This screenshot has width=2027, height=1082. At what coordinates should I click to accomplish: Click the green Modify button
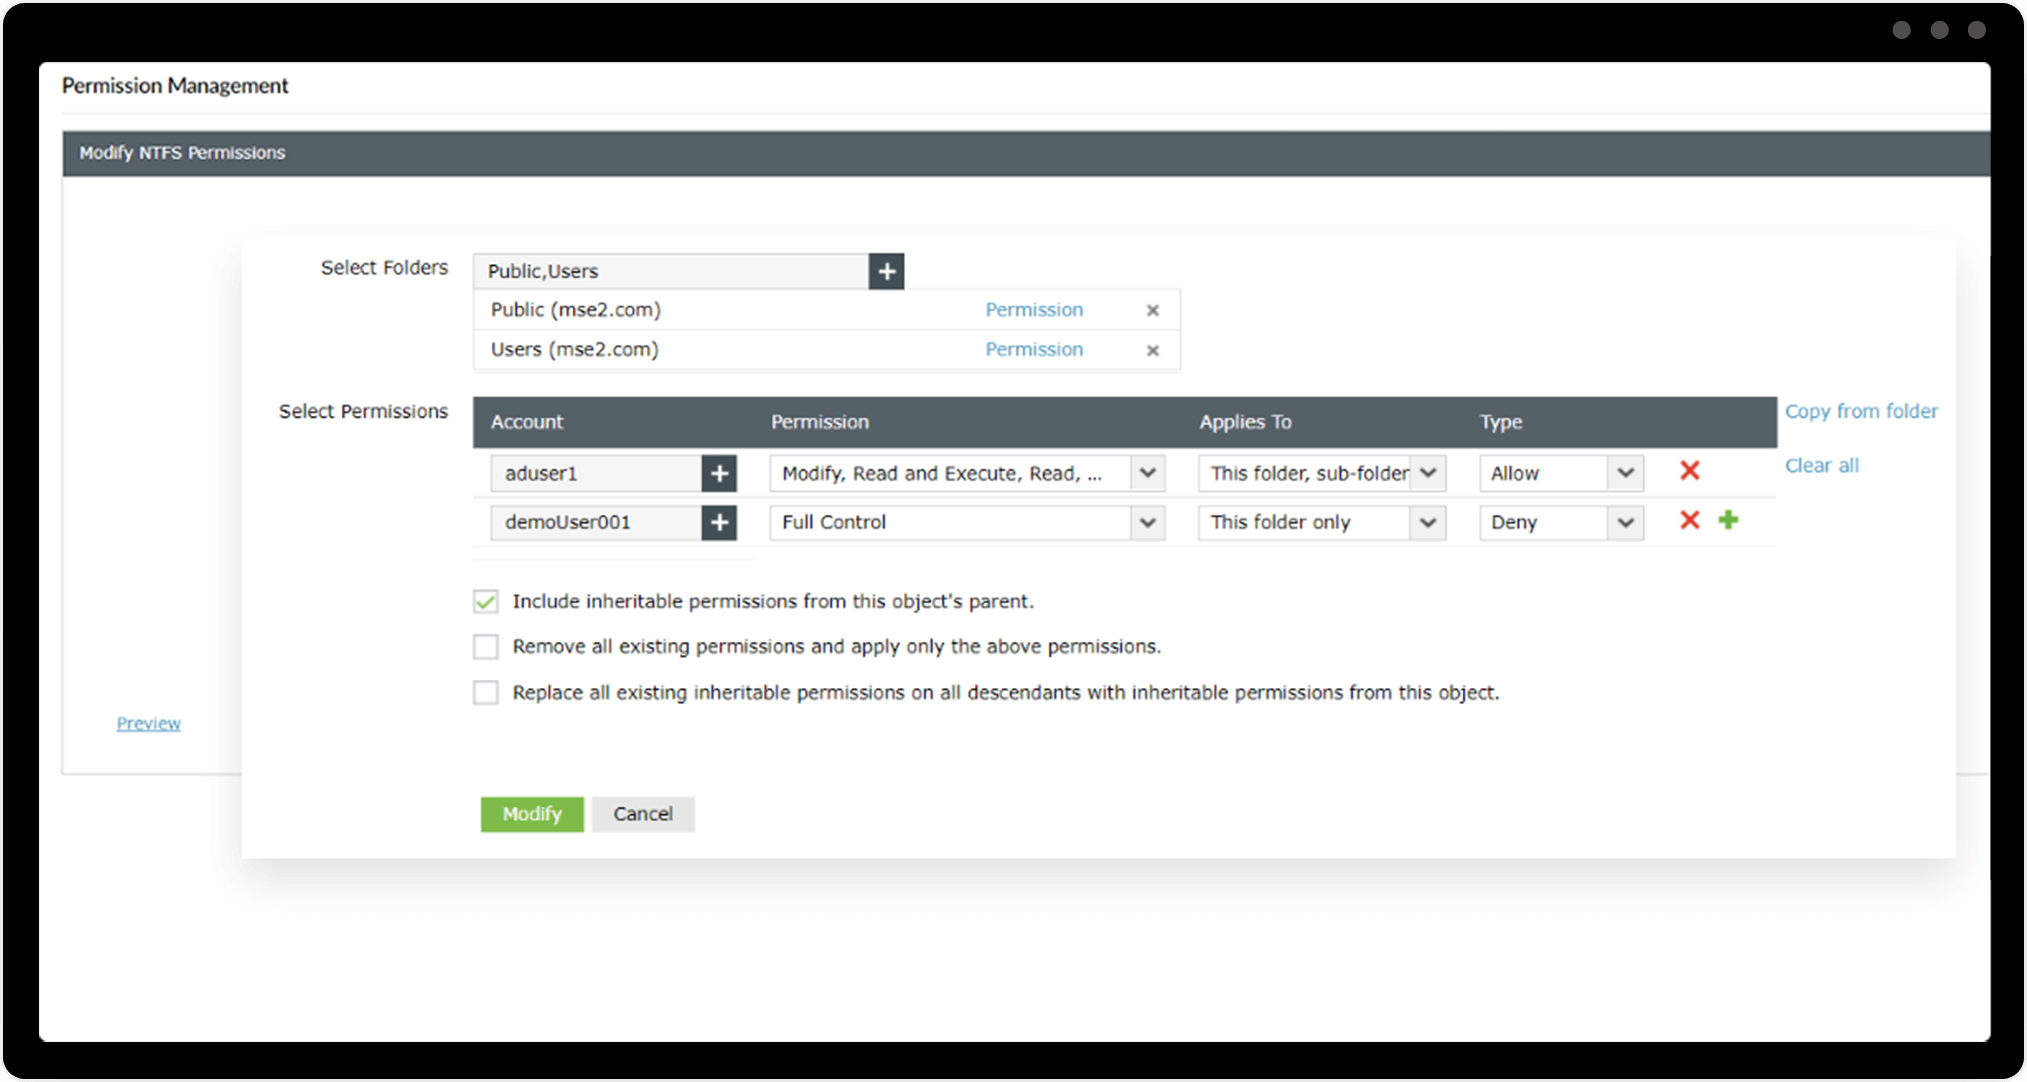point(531,814)
